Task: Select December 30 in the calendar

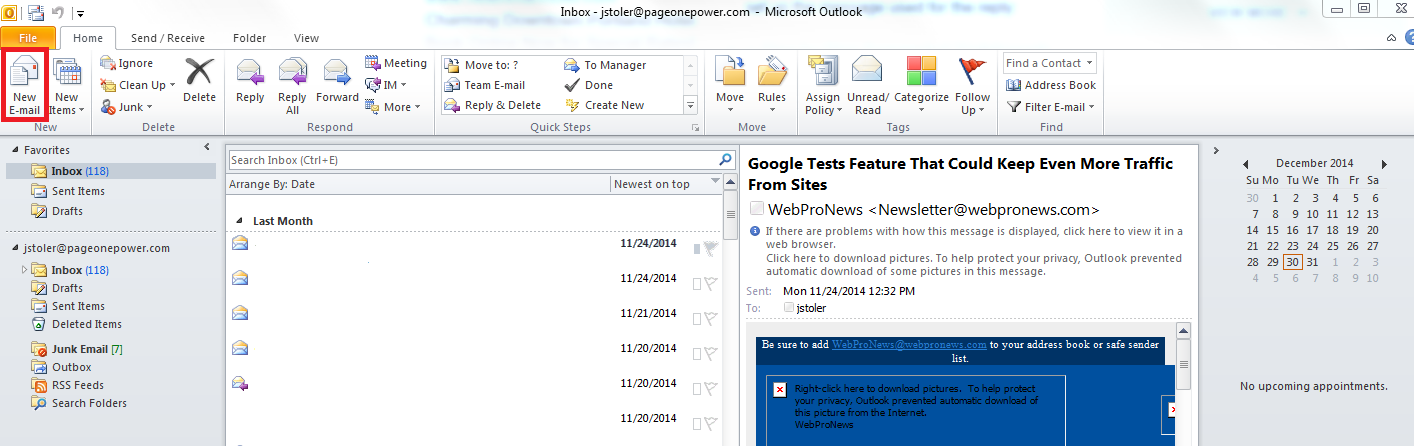Action: pyautogui.click(x=1293, y=262)
